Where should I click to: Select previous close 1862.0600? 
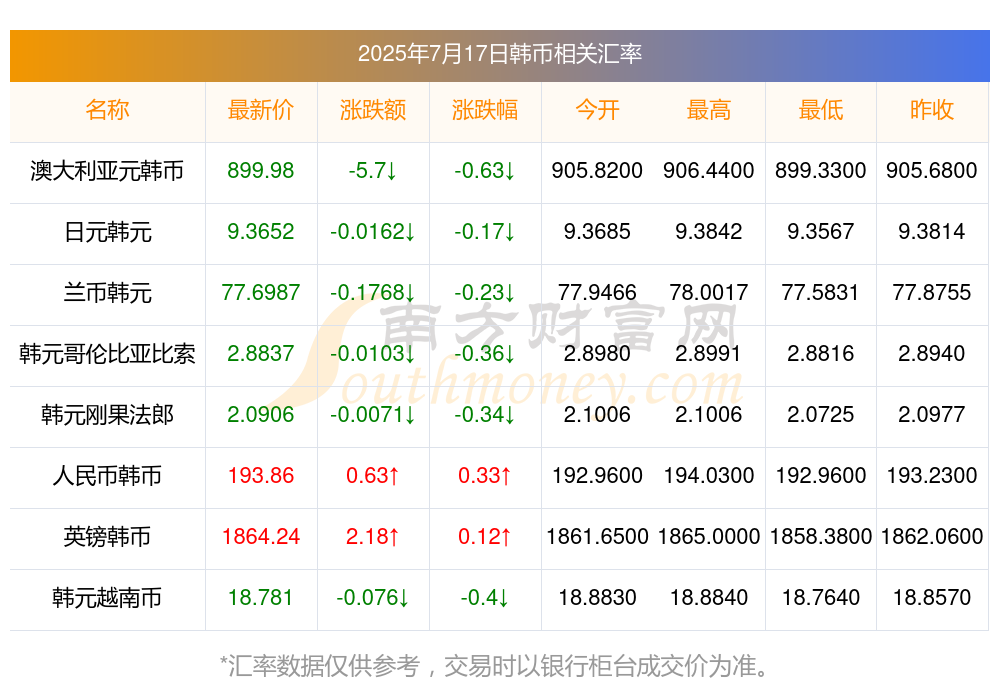(x=932, y=537)
